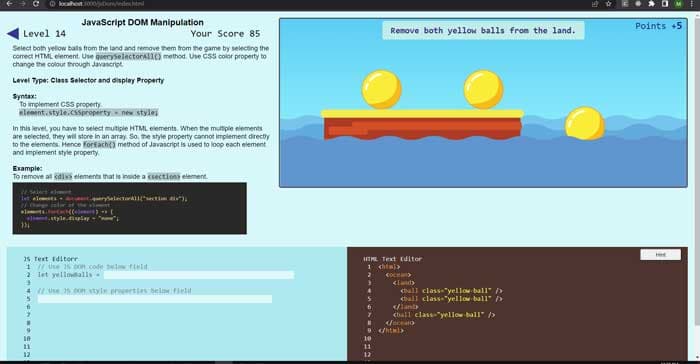Click the yellow ball floating in water
This screenshot has height=364, width=700.
pos(585,124)
